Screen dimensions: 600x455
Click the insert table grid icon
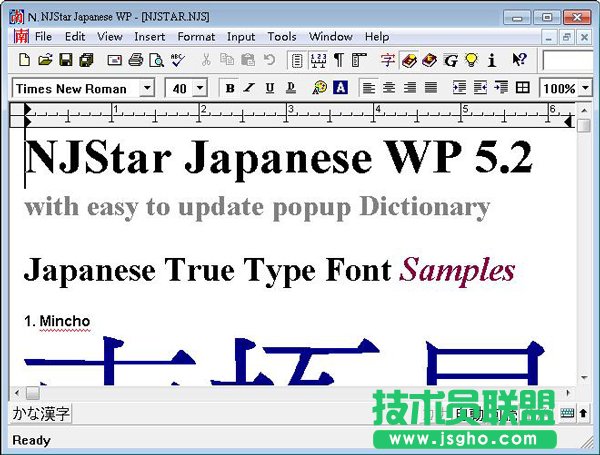tap(522, 88)
